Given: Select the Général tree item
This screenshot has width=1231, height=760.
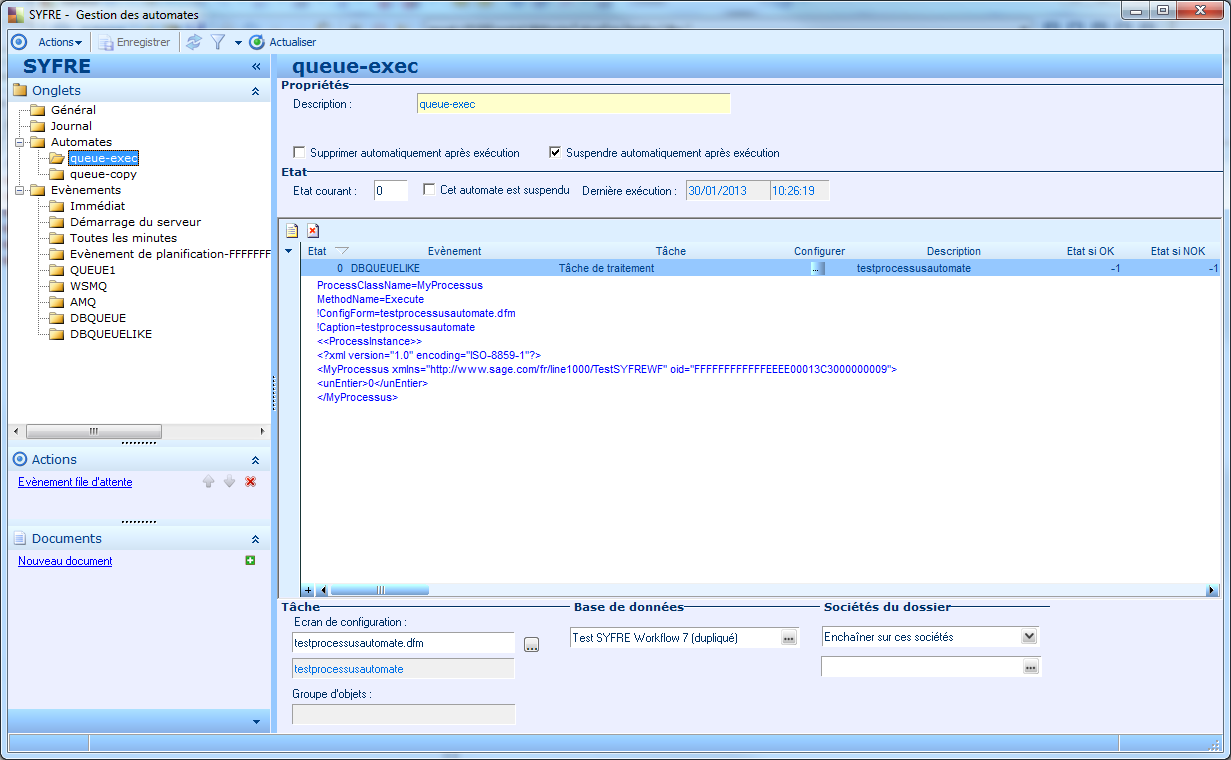Looking at the screenshot, I should 73,110.
